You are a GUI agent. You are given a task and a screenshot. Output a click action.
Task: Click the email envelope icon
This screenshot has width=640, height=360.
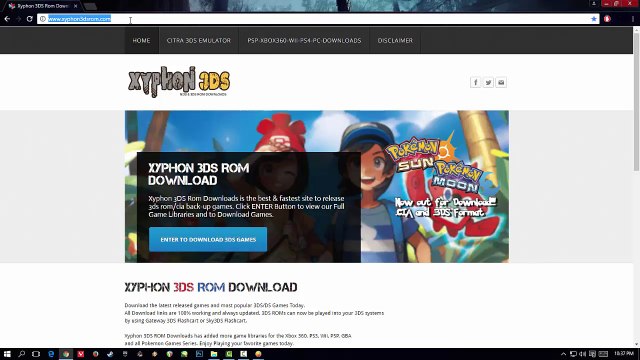tap(501, 82)
